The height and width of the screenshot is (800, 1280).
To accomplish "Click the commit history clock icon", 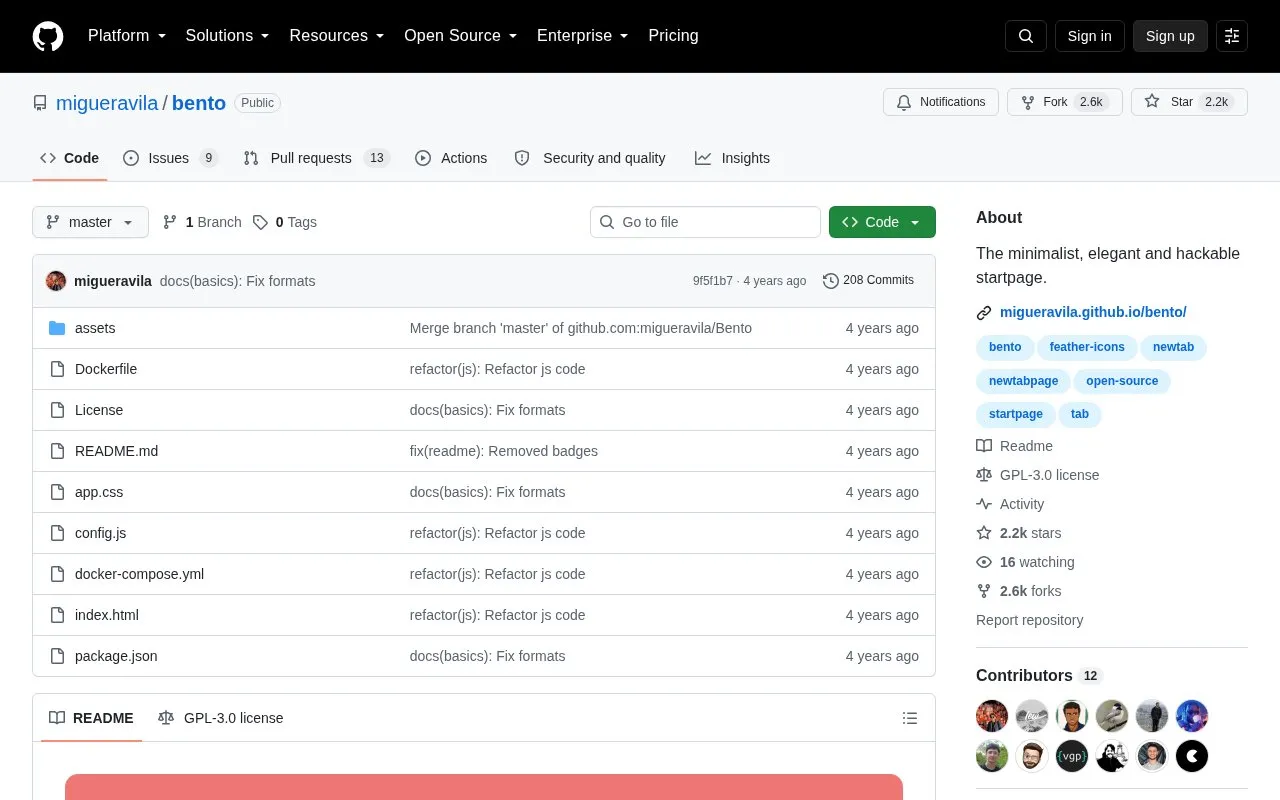I will (830, 281).
